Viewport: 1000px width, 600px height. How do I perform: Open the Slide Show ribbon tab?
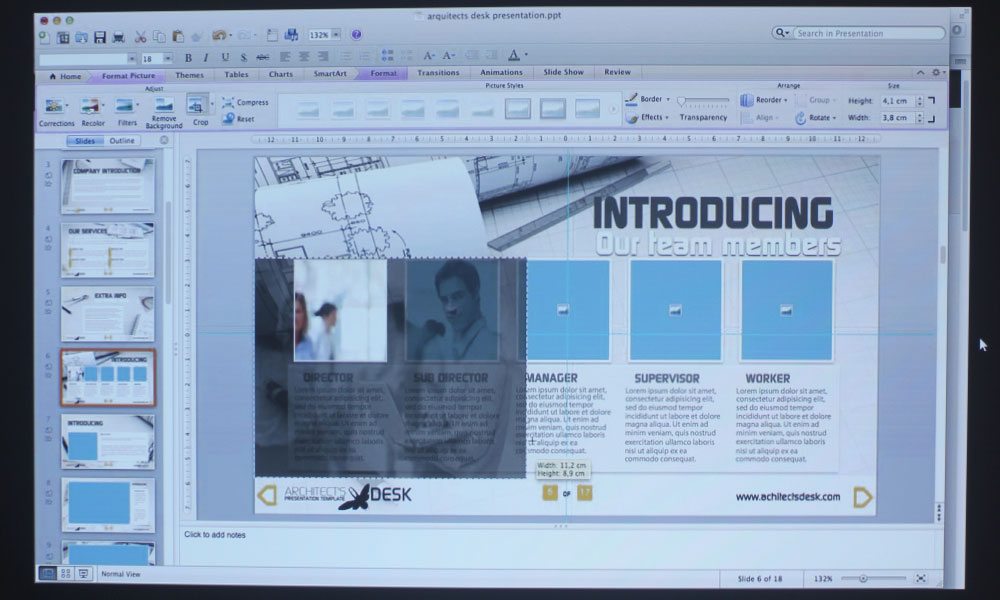(563, 72)
